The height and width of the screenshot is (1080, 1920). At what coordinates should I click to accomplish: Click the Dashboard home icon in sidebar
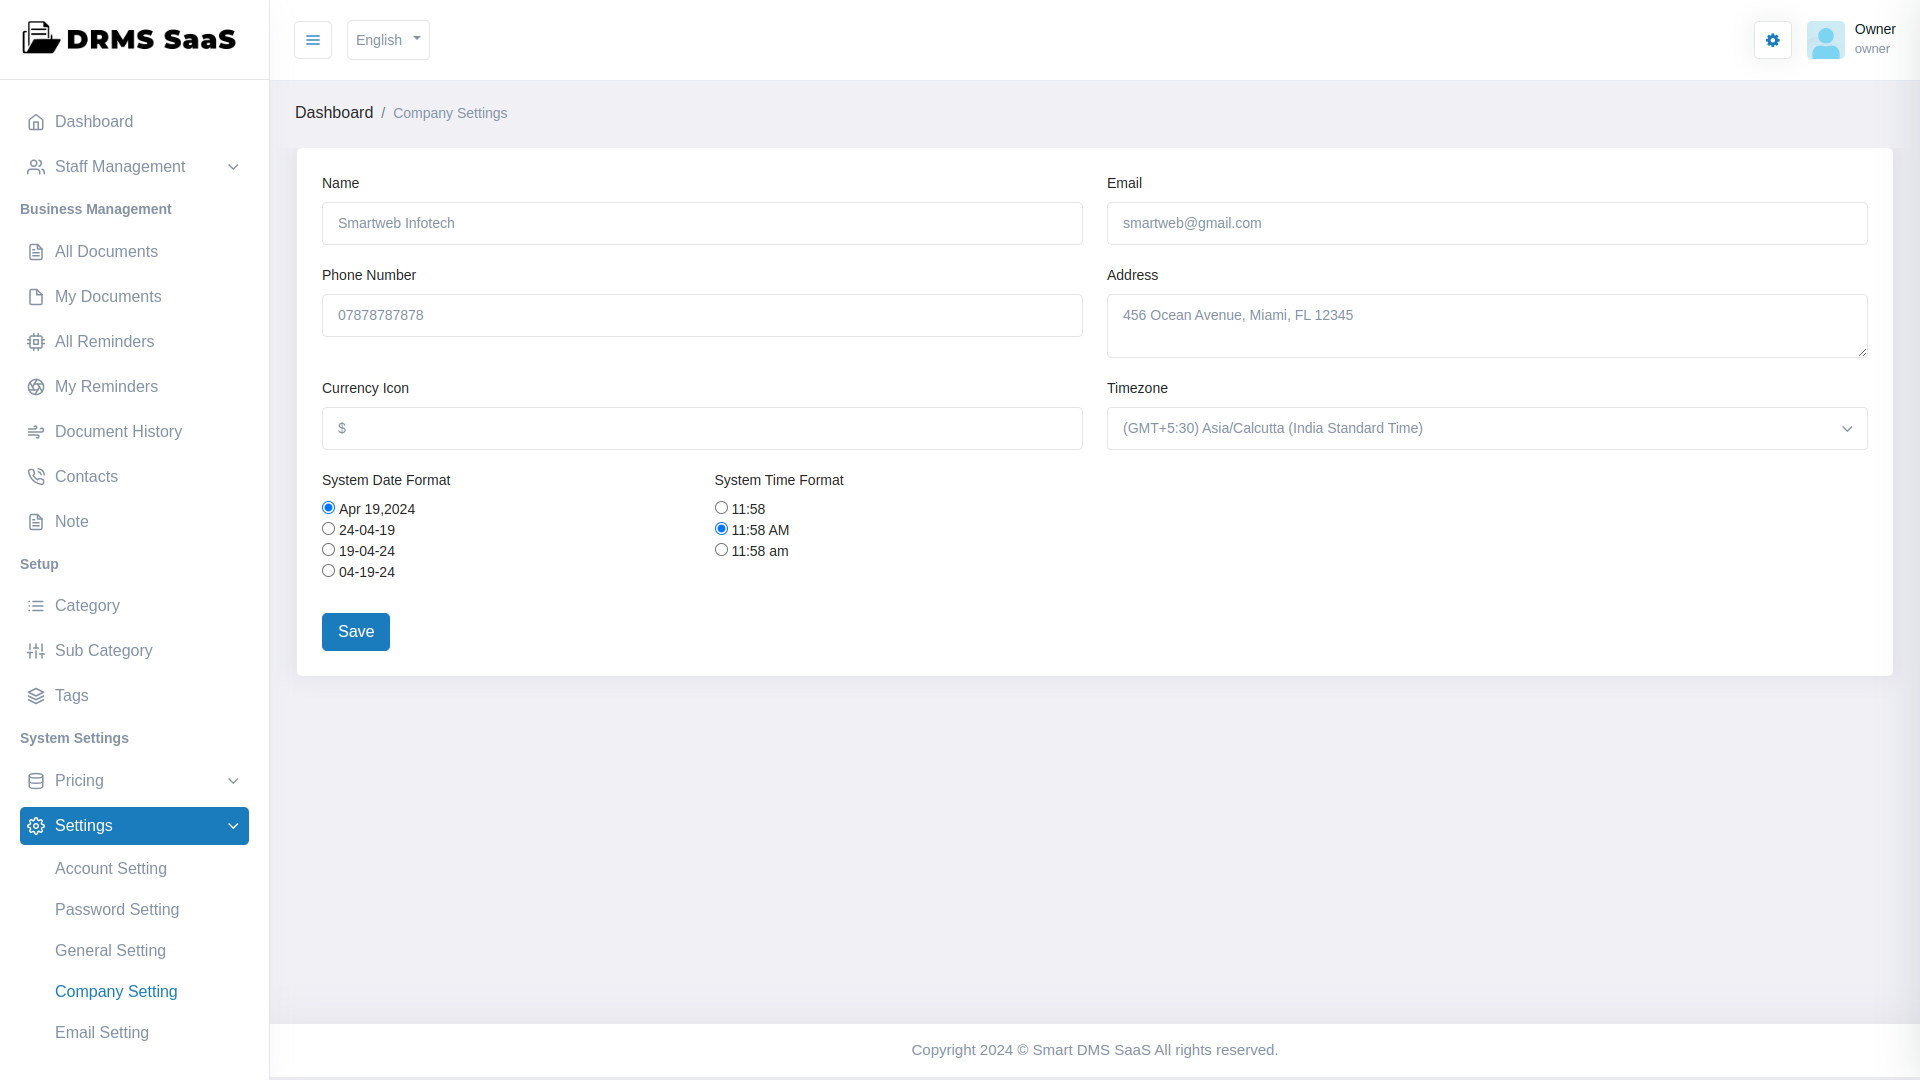coord(36,122)
